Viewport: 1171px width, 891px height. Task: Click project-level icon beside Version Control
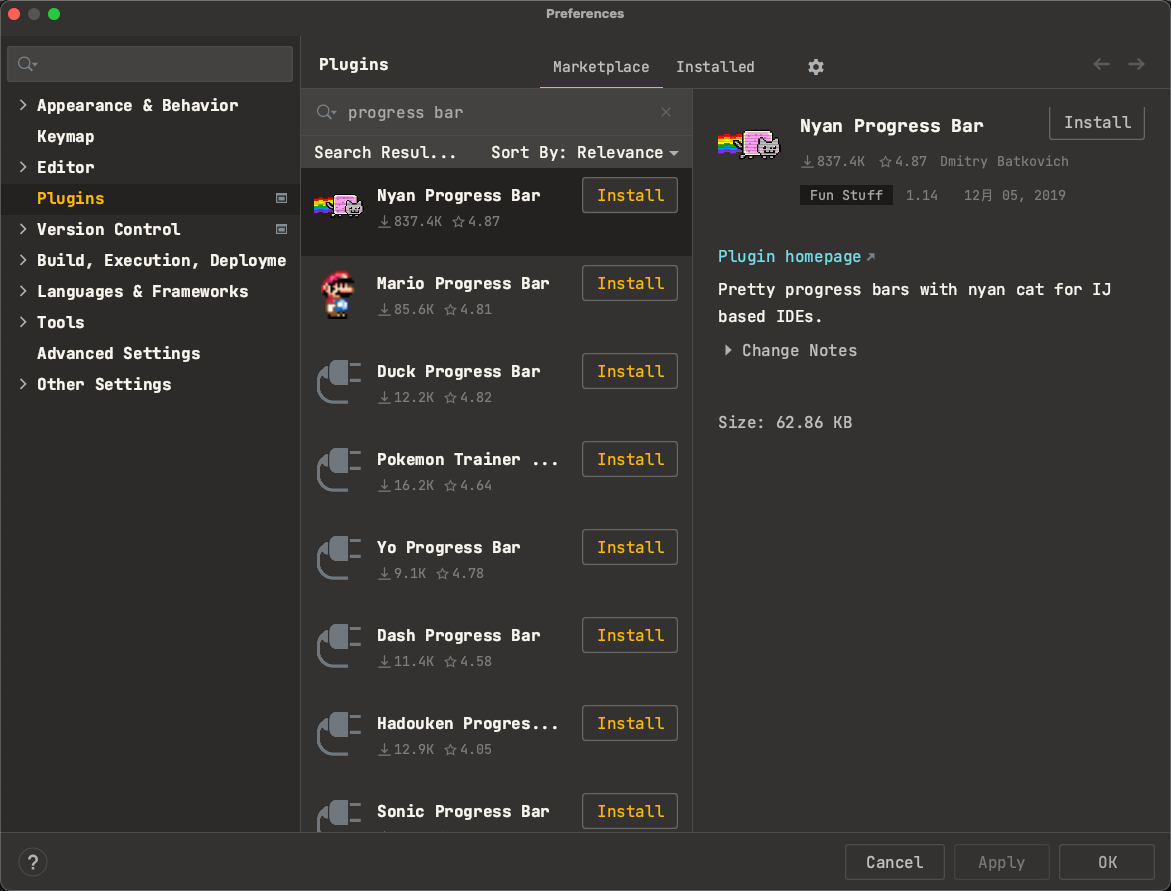coord(282,229)
